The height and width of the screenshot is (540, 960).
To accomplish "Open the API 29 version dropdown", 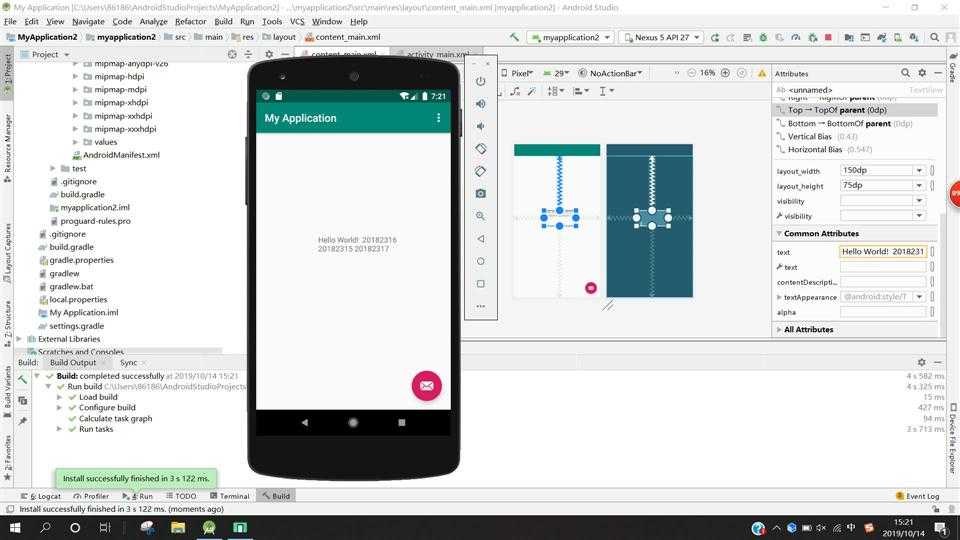I will click(557, 73).
